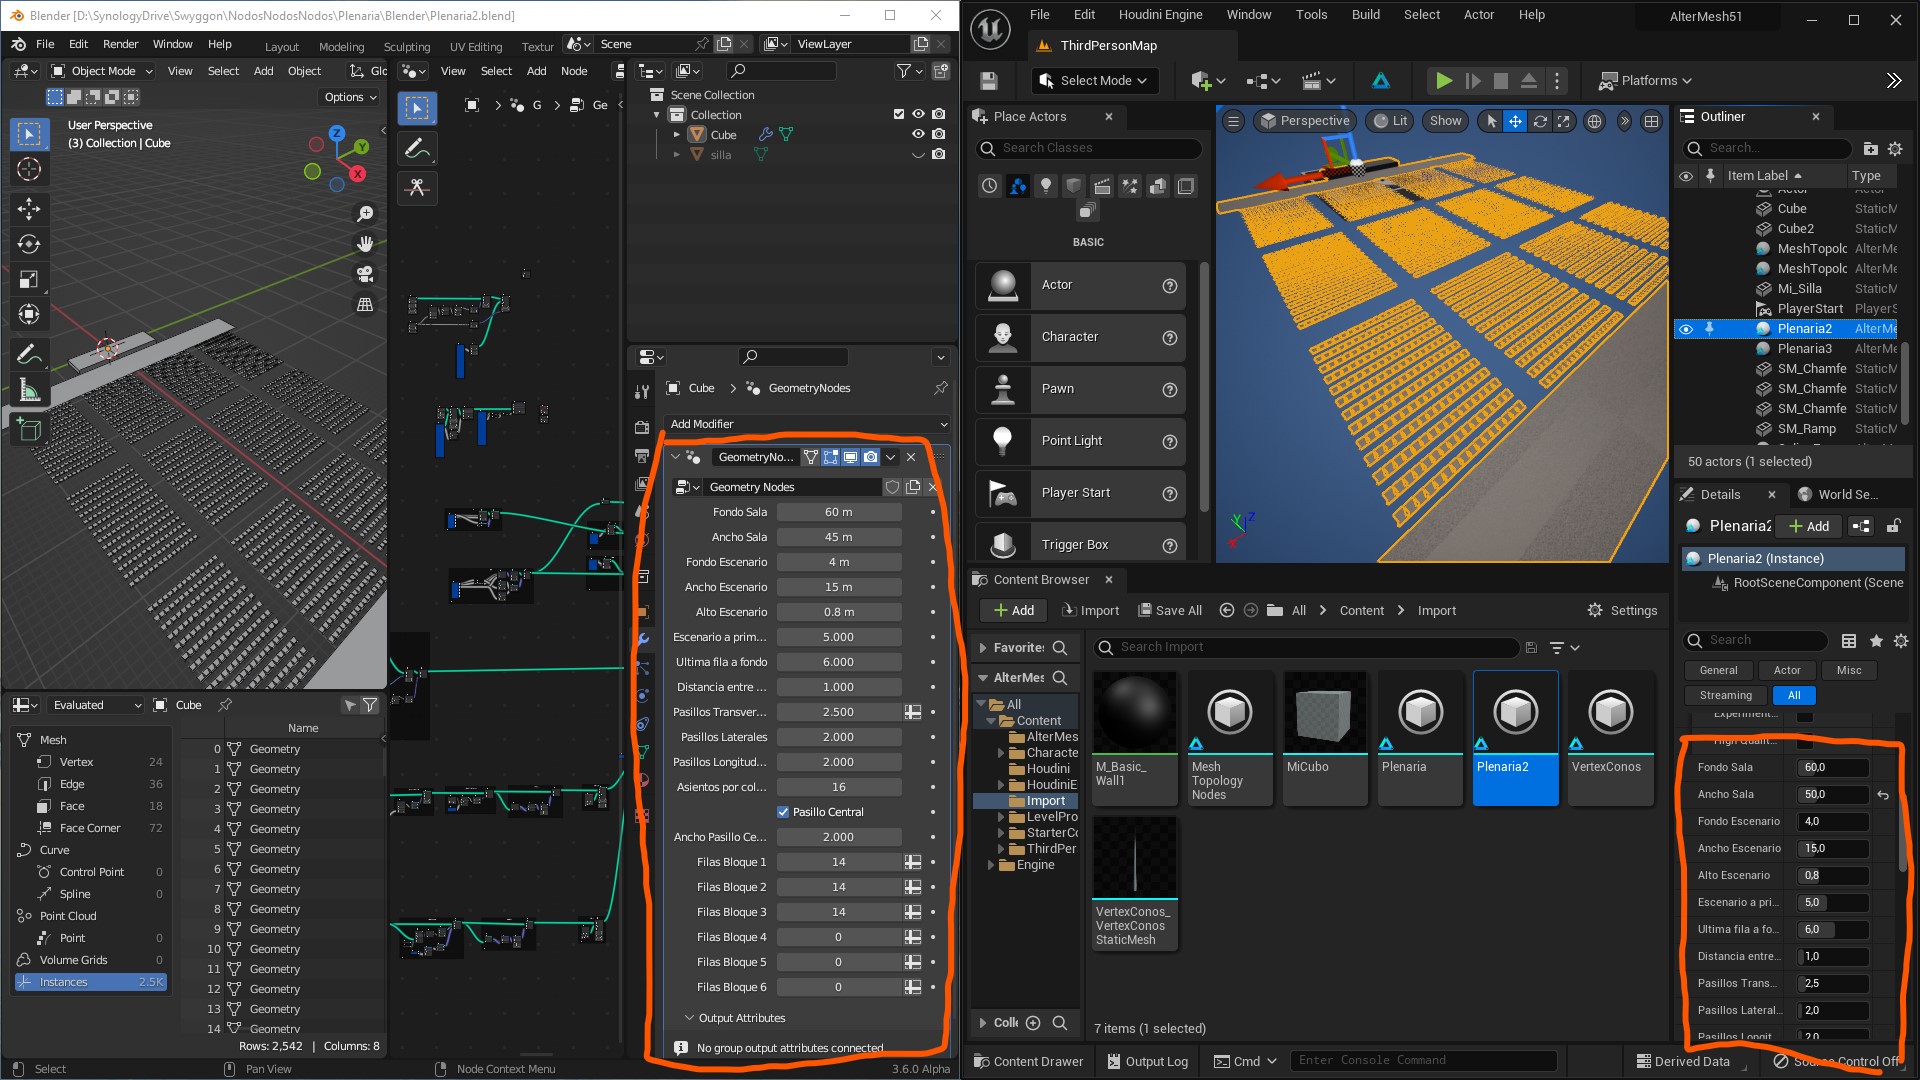This screenshot has width=1920, height=1080.
Task: Open Platforms dropdown in Unreal toolbar
Action: (1644, 81)
